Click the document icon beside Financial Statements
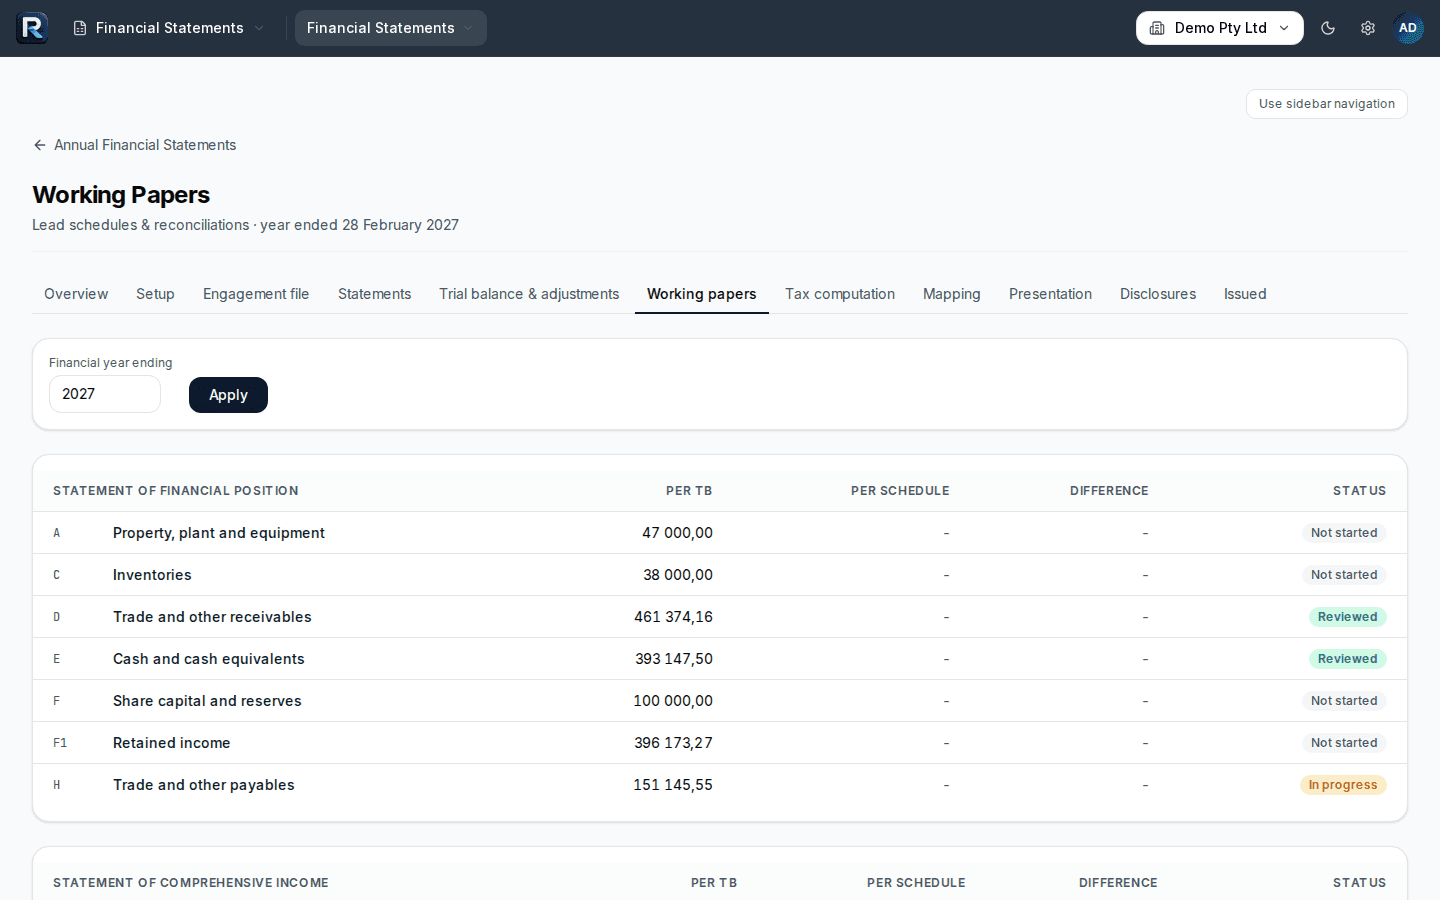Viewport: 1440px width, 900px height. point(80,28)
